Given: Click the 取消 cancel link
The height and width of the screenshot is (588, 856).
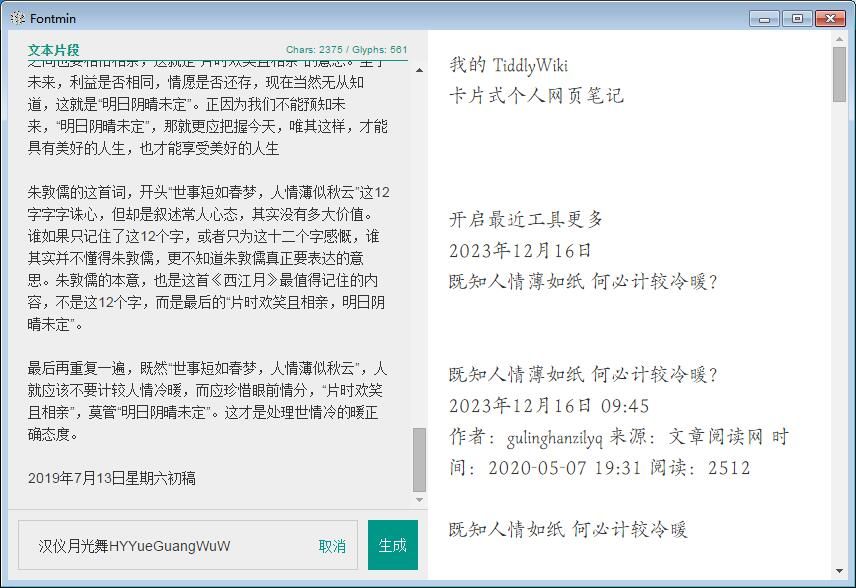Looking at the screenshot, I should (x=332, y=546).
